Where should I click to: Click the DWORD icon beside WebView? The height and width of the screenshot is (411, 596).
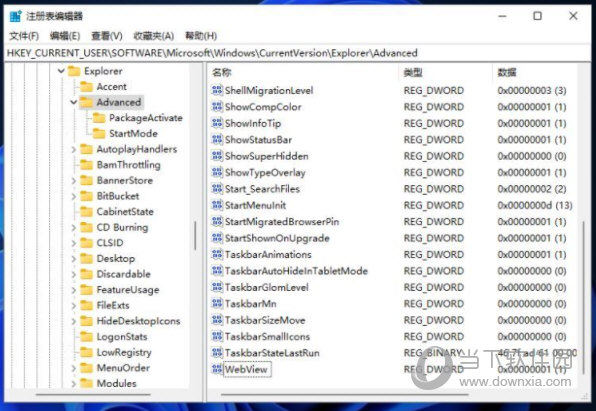point(217,369)
